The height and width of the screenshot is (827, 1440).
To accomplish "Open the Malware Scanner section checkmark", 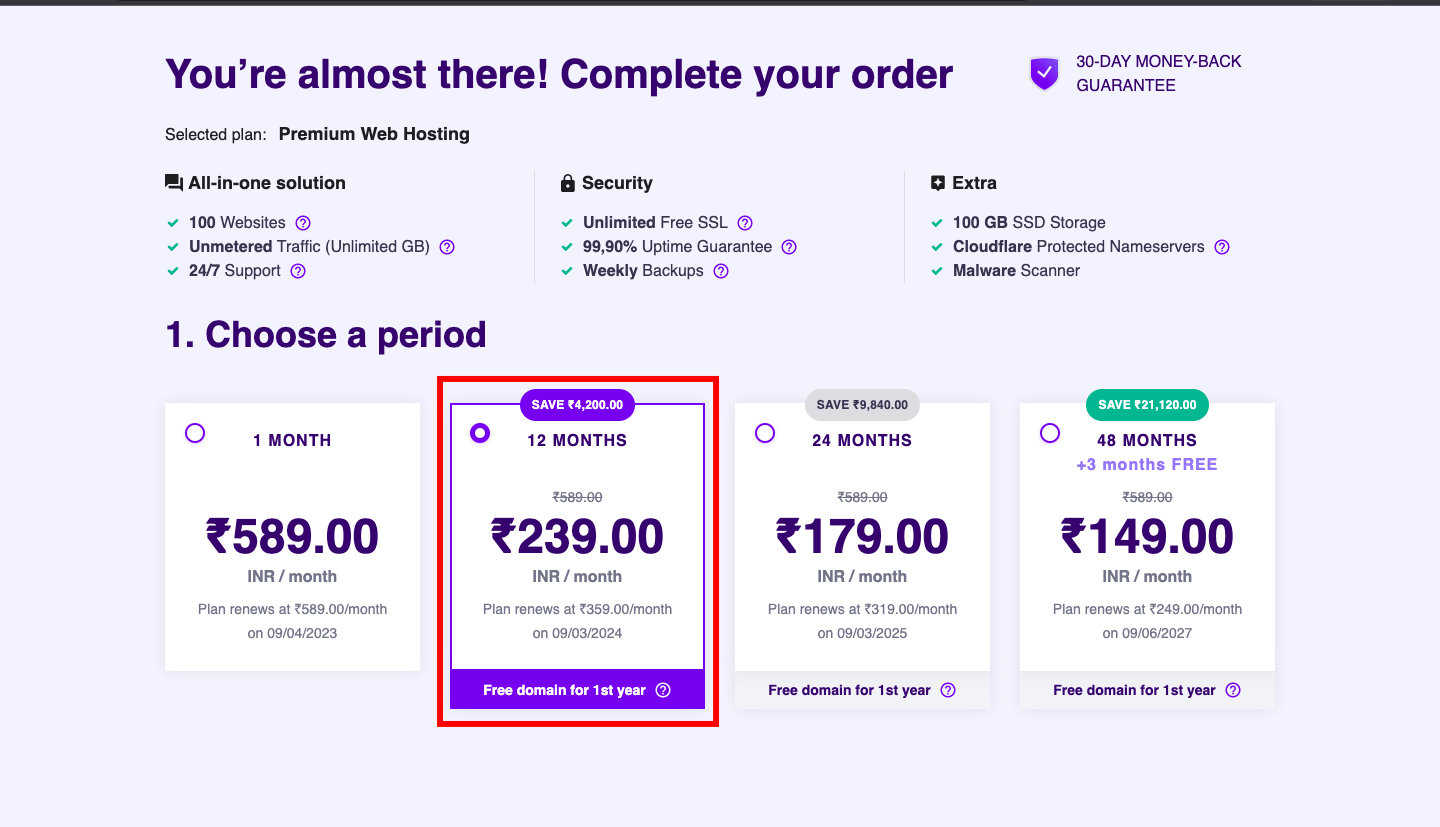I will point(937,270).
